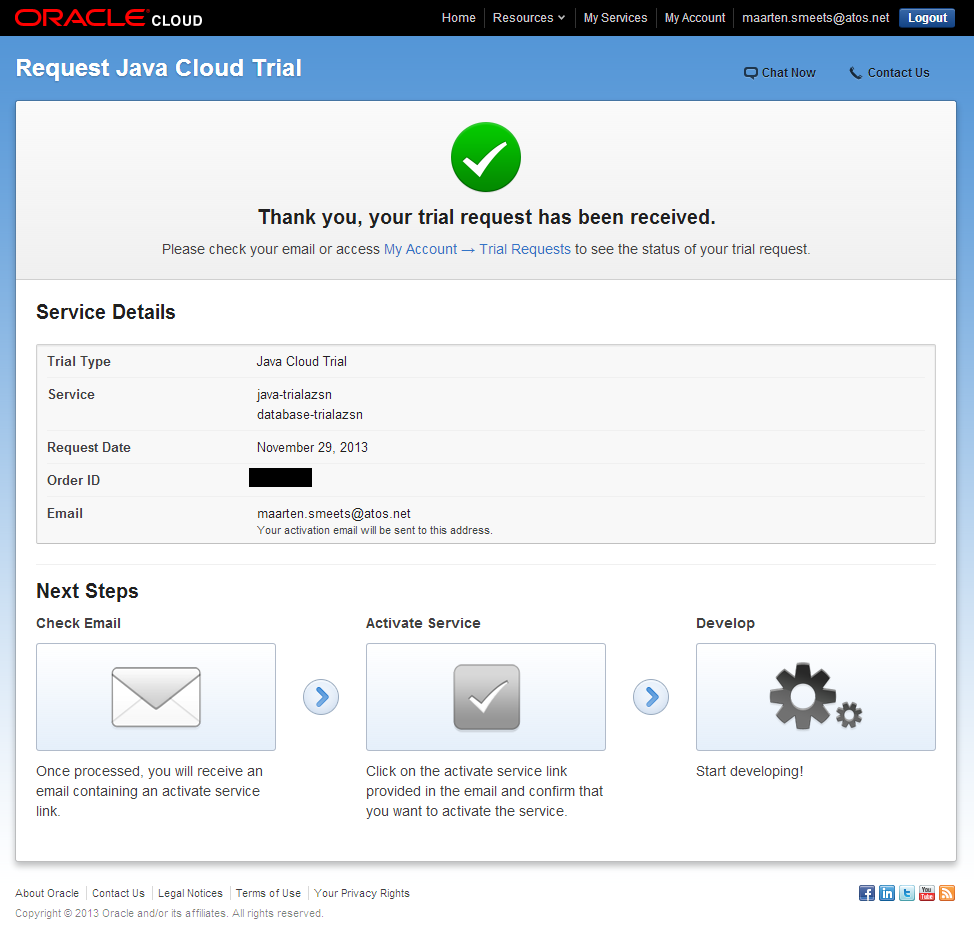
Task: Go to Home in top navigation
Action: click(x=458, y=18)
